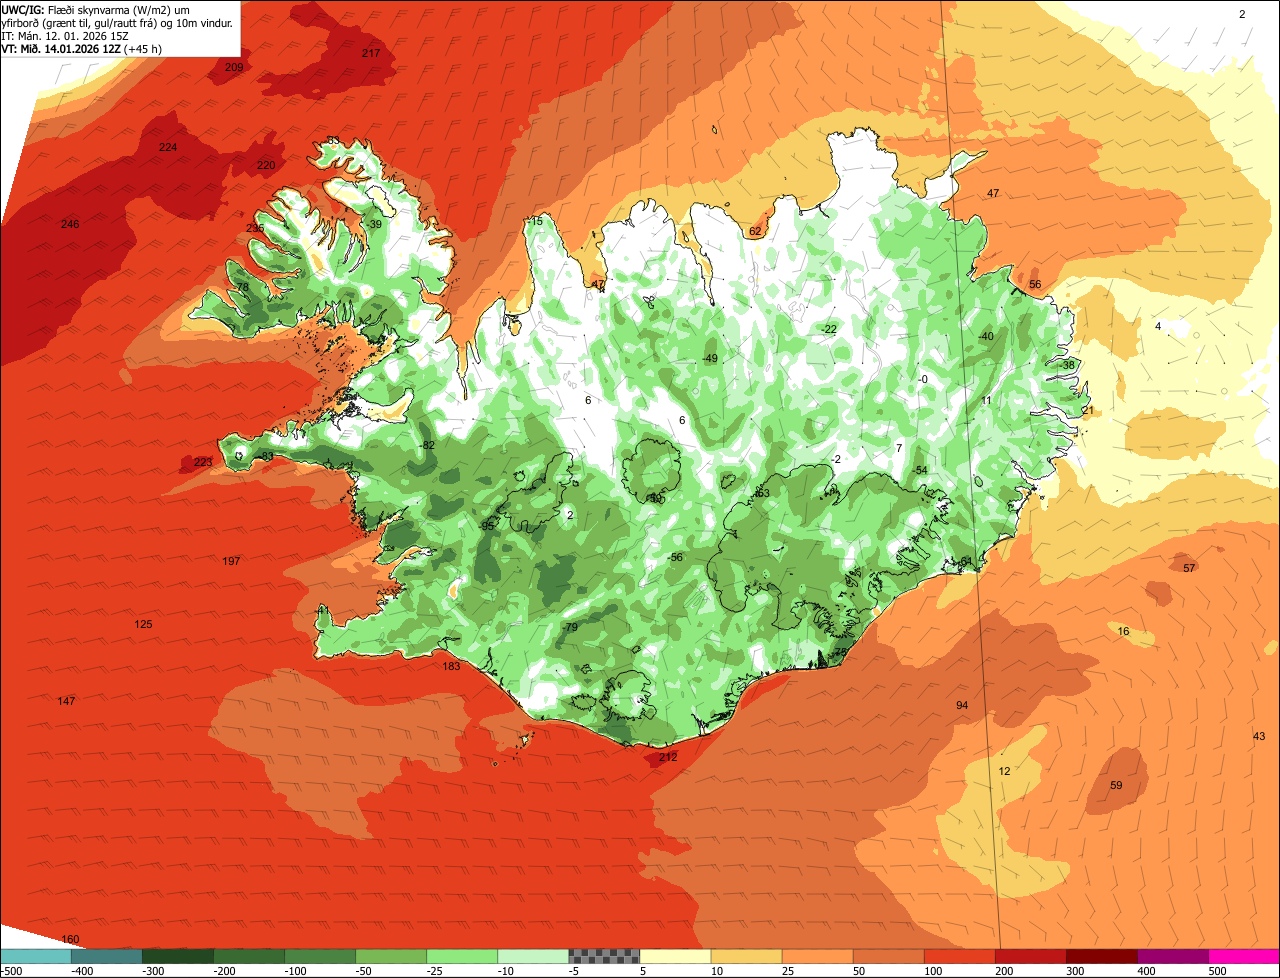1280x978 pixels.
Task: Click the orange 50 to 100 legend swatch
Action: click(x=887, y=956)
